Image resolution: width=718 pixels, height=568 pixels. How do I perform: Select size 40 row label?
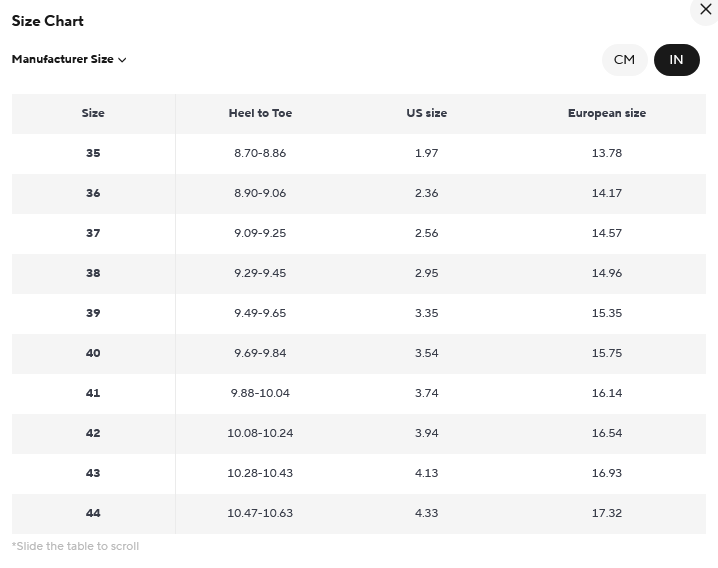pos(93,353)
